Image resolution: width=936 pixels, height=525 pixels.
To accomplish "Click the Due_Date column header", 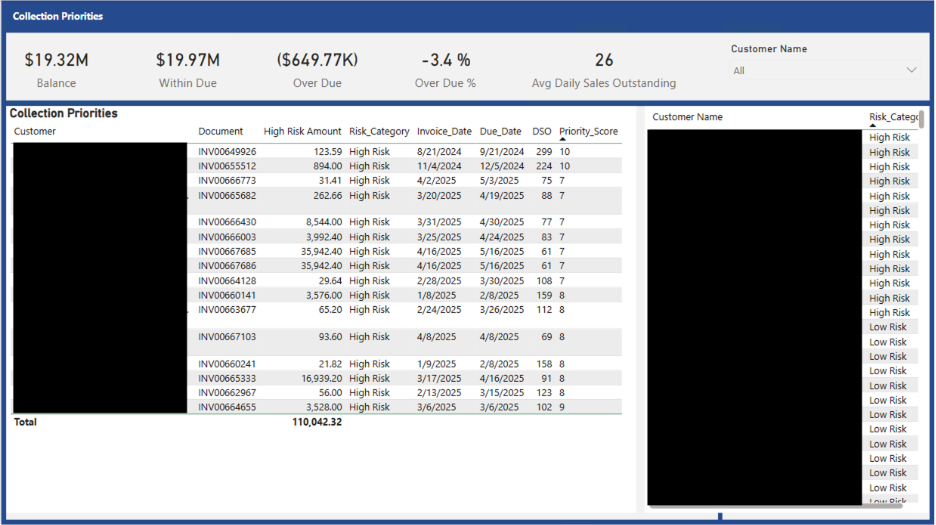I will 500,131.
